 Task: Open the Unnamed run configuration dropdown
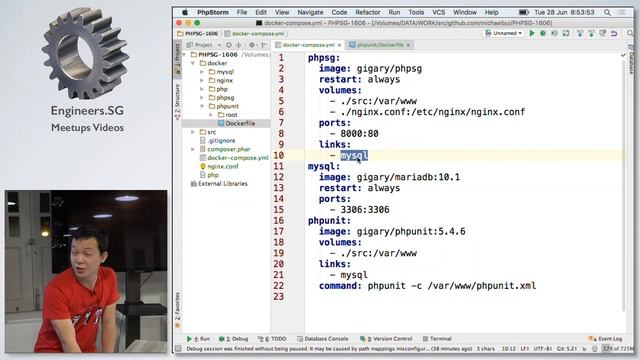coord(504,33)
